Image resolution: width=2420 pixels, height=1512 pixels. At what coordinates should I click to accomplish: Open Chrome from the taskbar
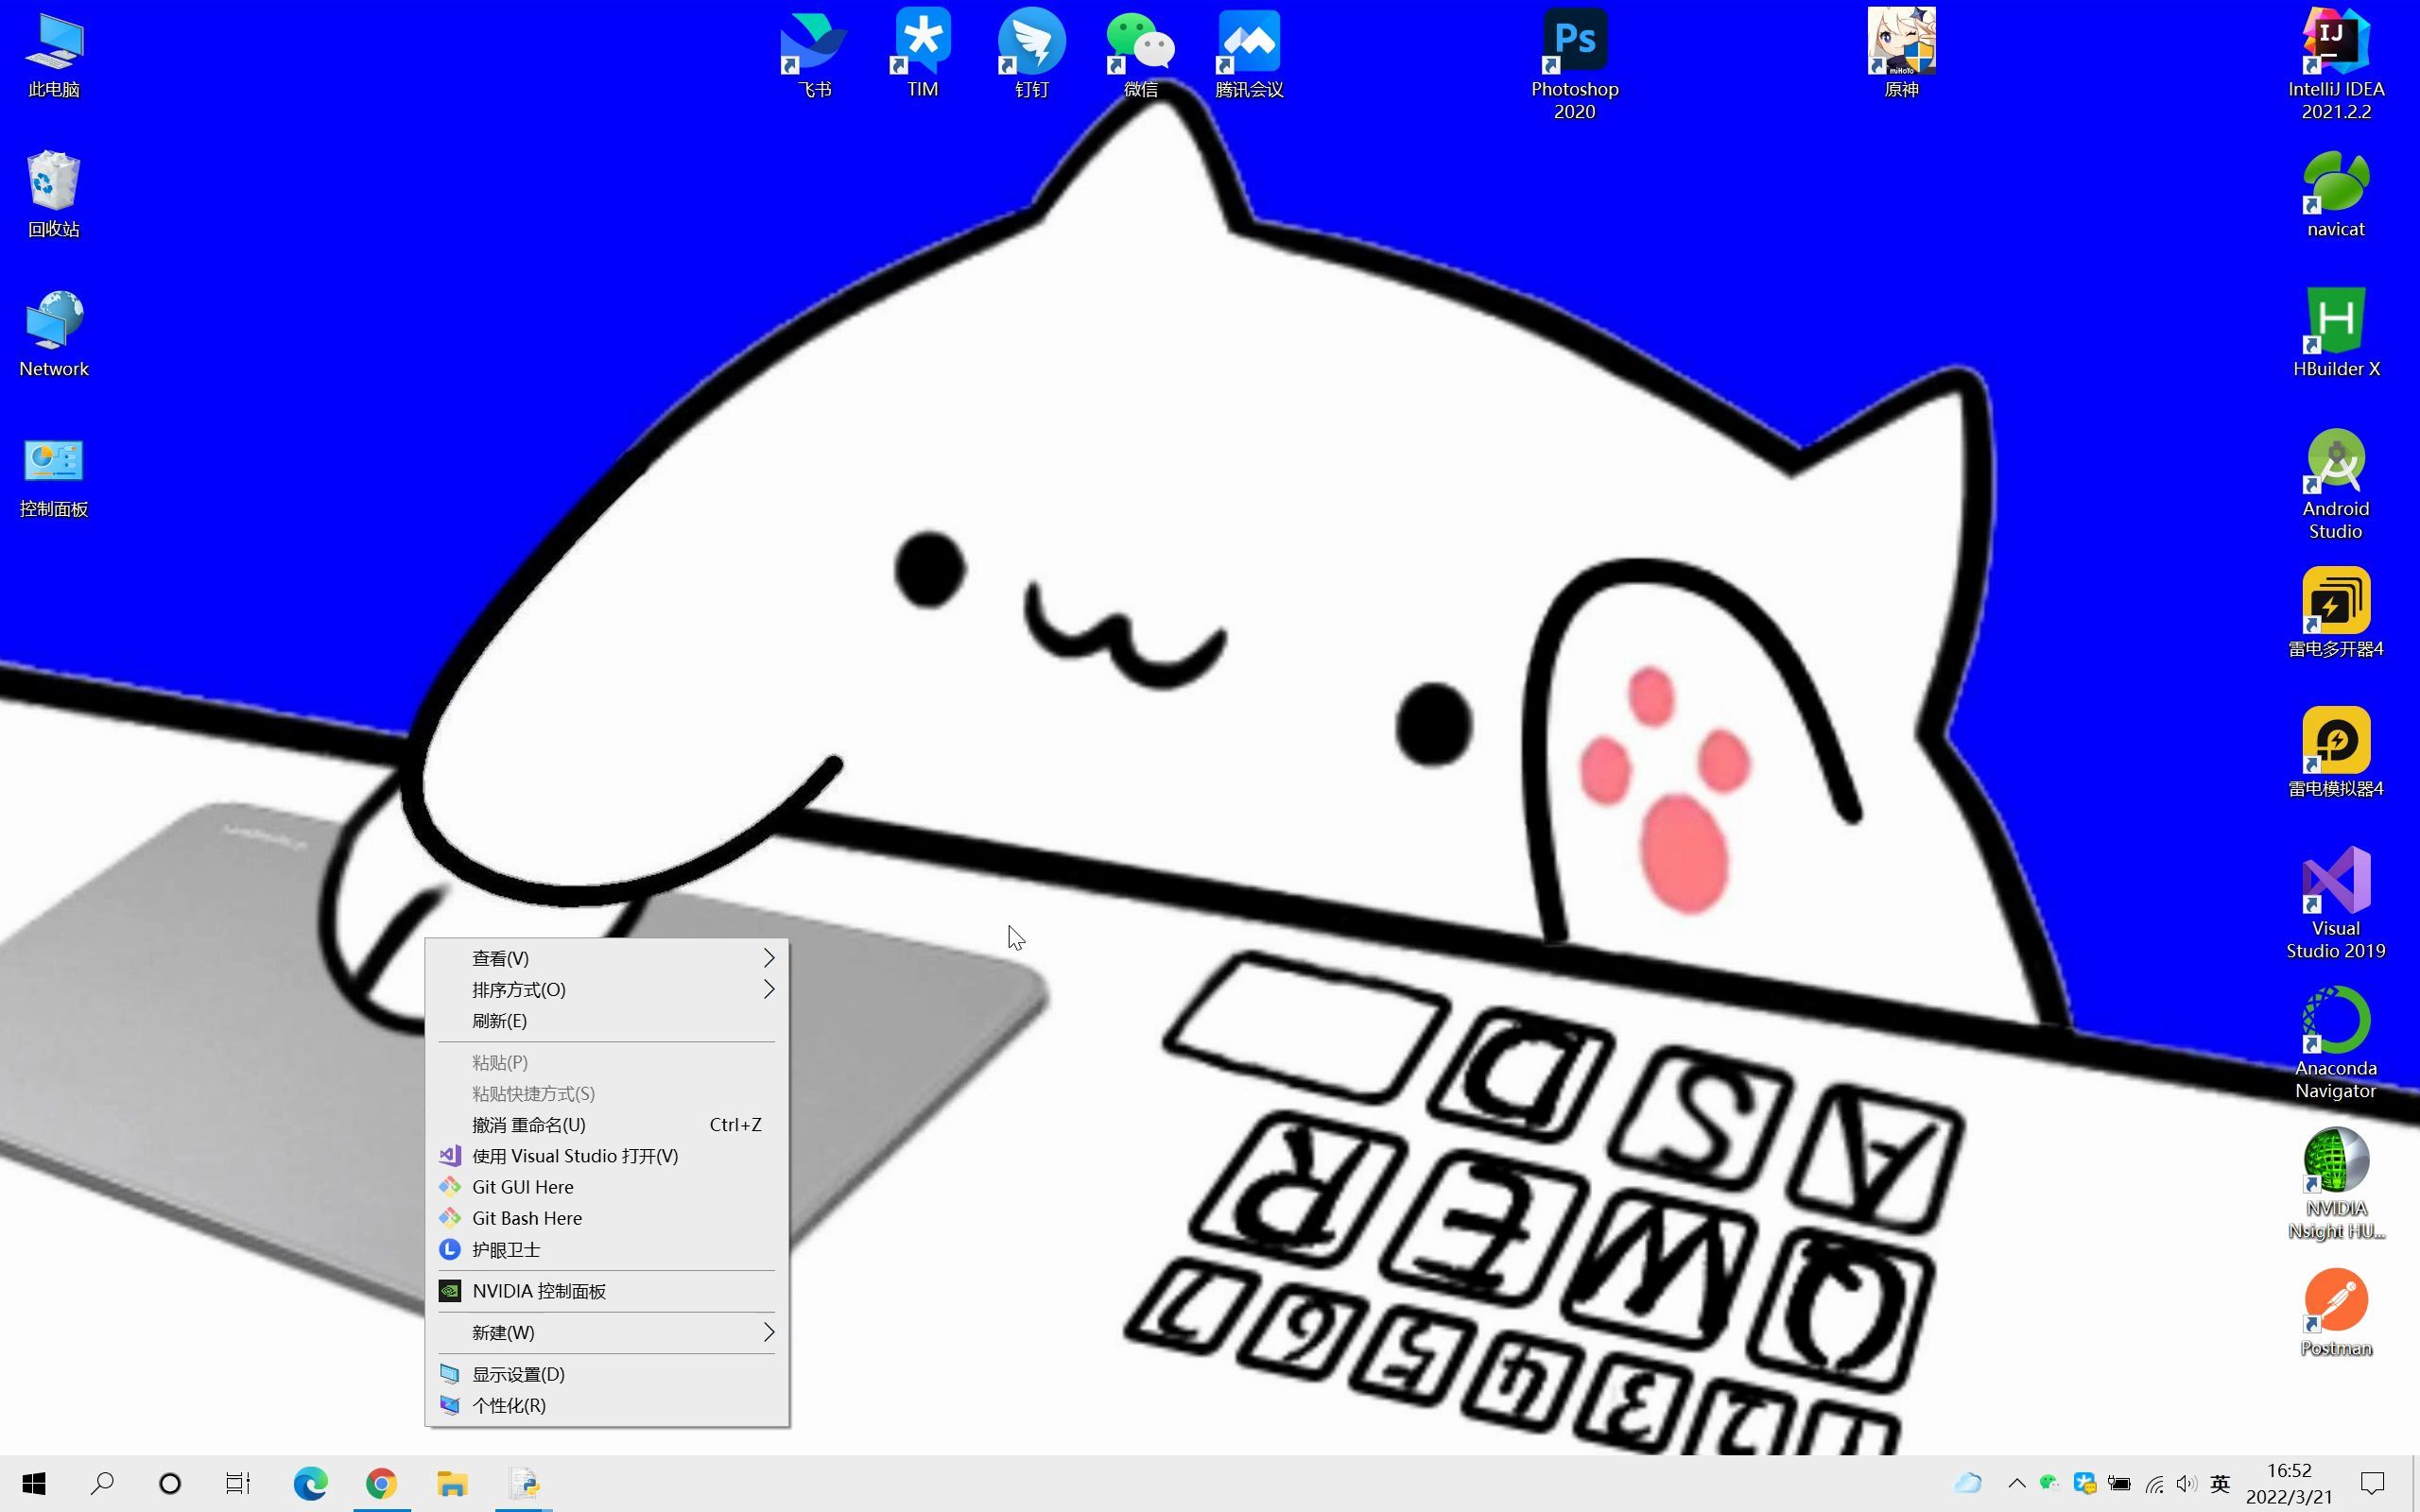point(381,1483)
